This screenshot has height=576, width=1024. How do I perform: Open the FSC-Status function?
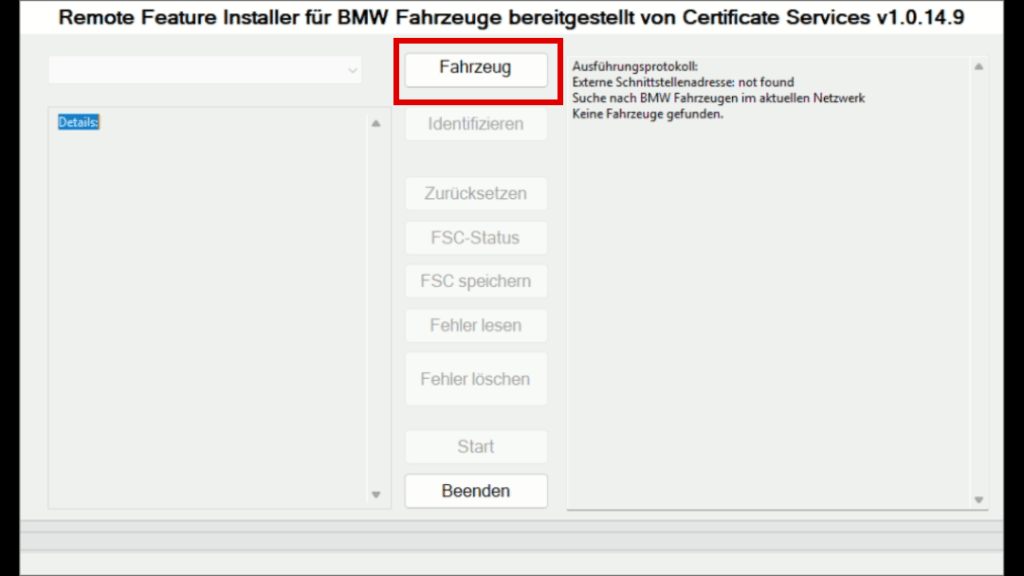(475, 237)
